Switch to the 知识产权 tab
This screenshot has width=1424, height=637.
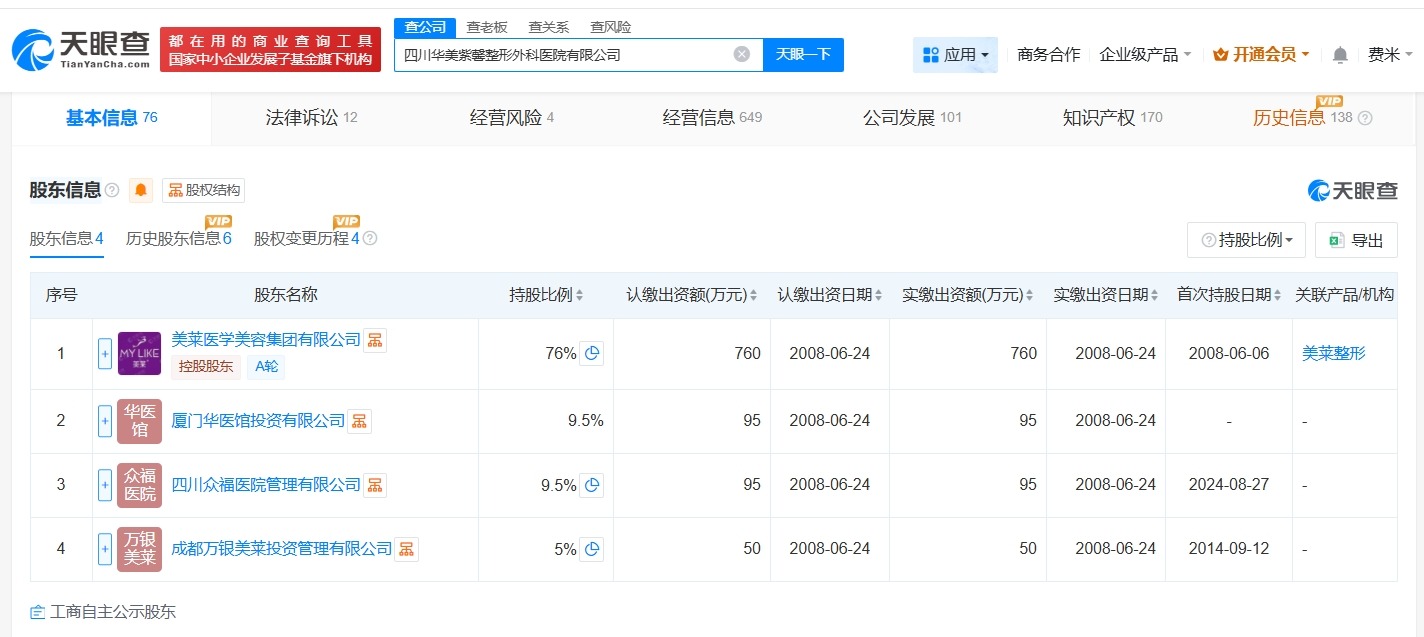[1112, 118]
